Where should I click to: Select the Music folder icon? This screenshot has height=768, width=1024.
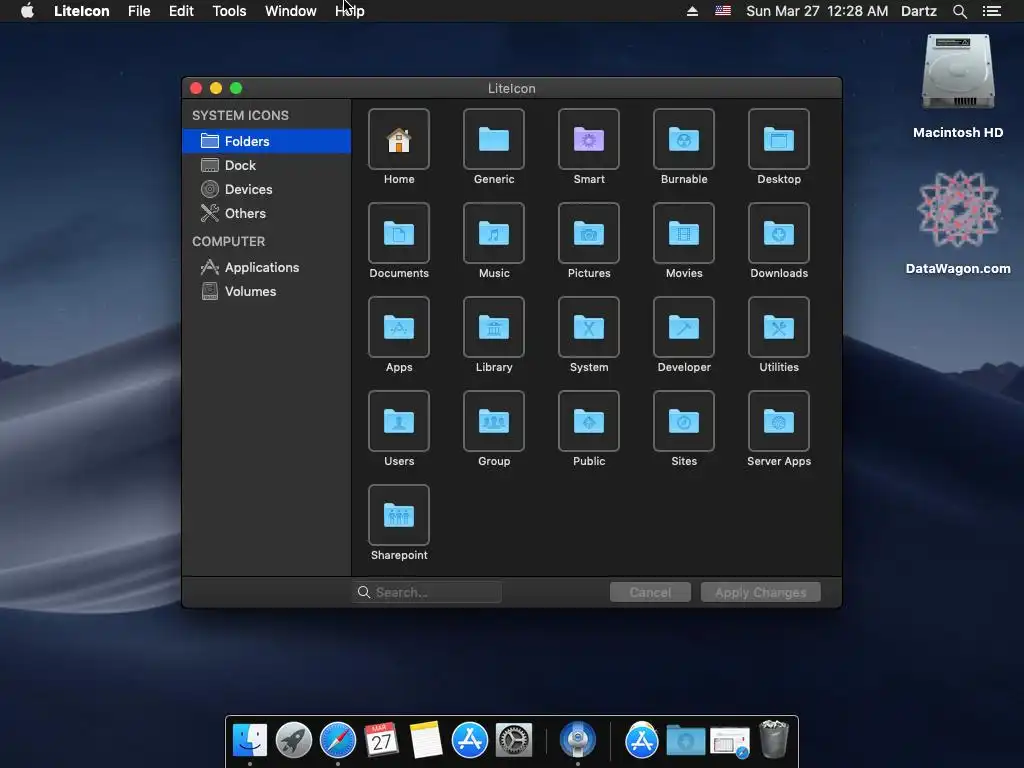(494, 233)
